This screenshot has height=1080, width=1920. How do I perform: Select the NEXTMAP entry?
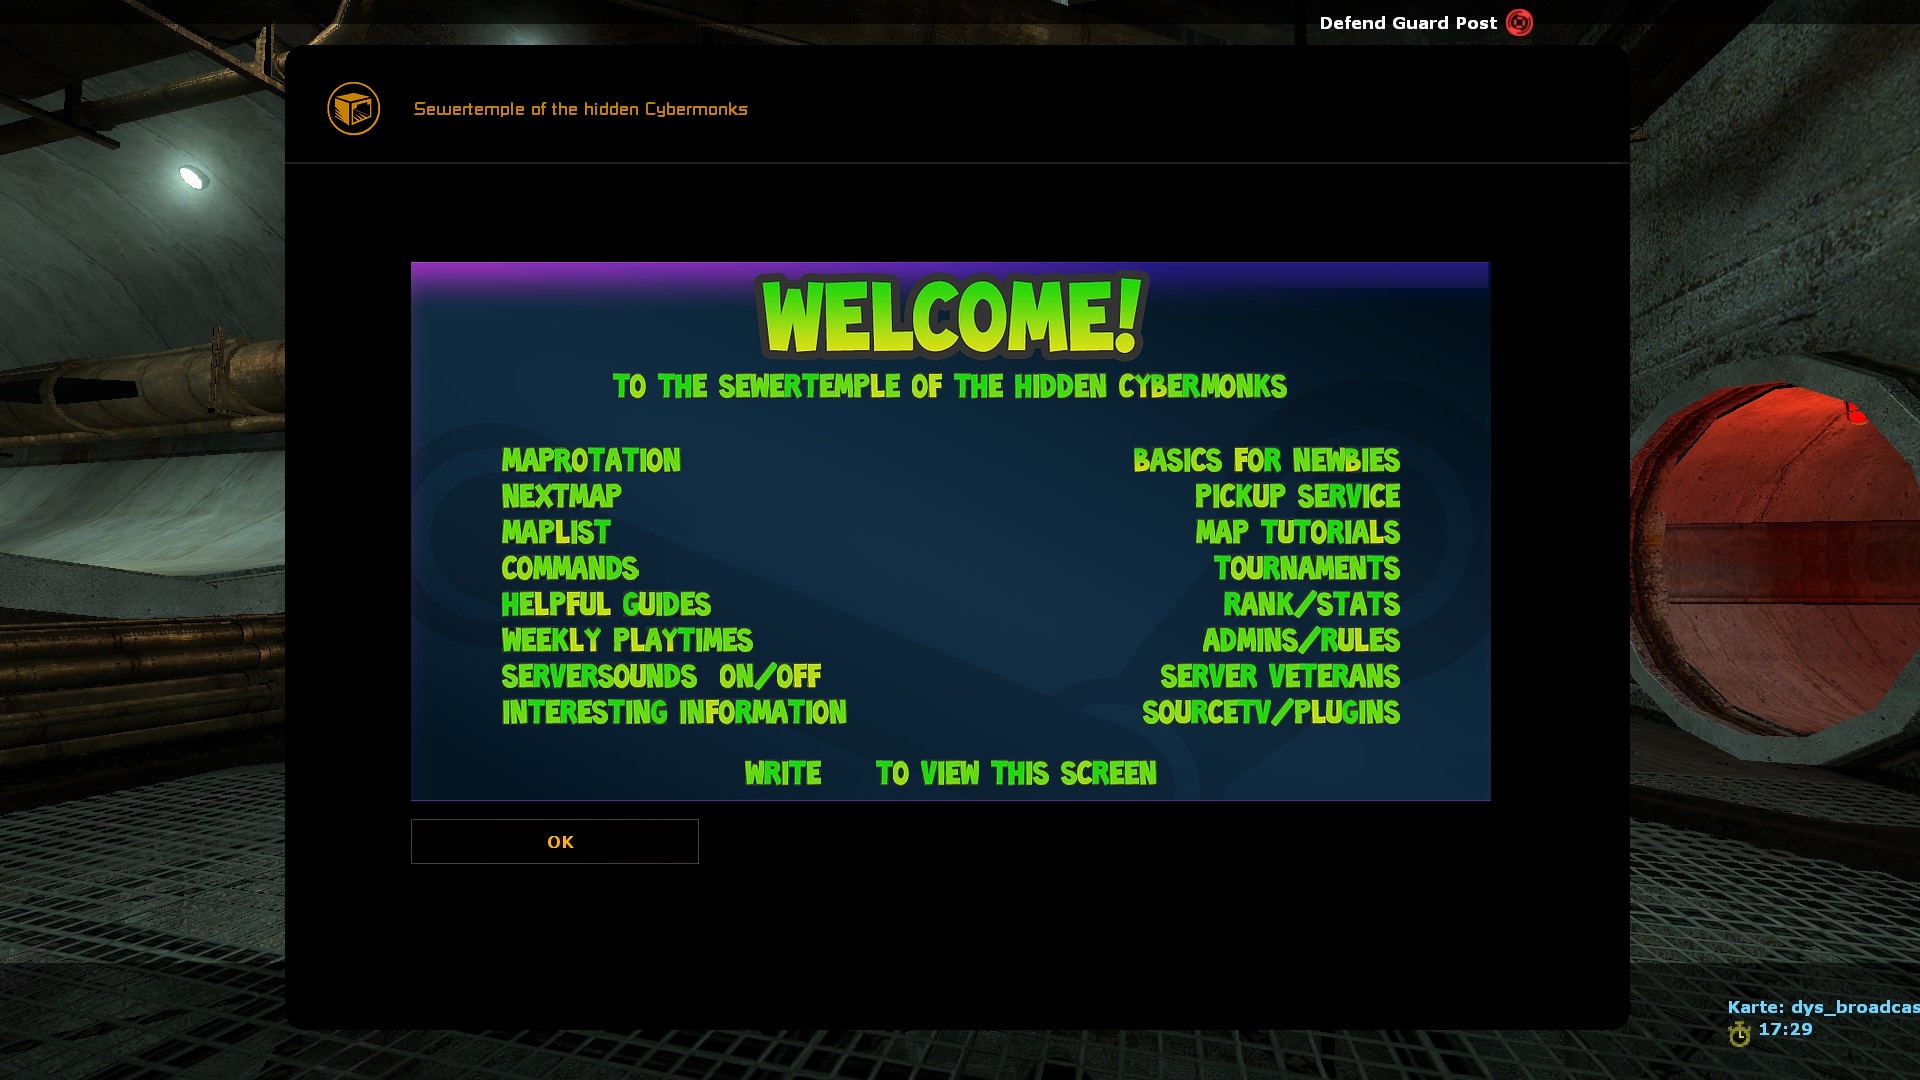(x=561, y=496)
